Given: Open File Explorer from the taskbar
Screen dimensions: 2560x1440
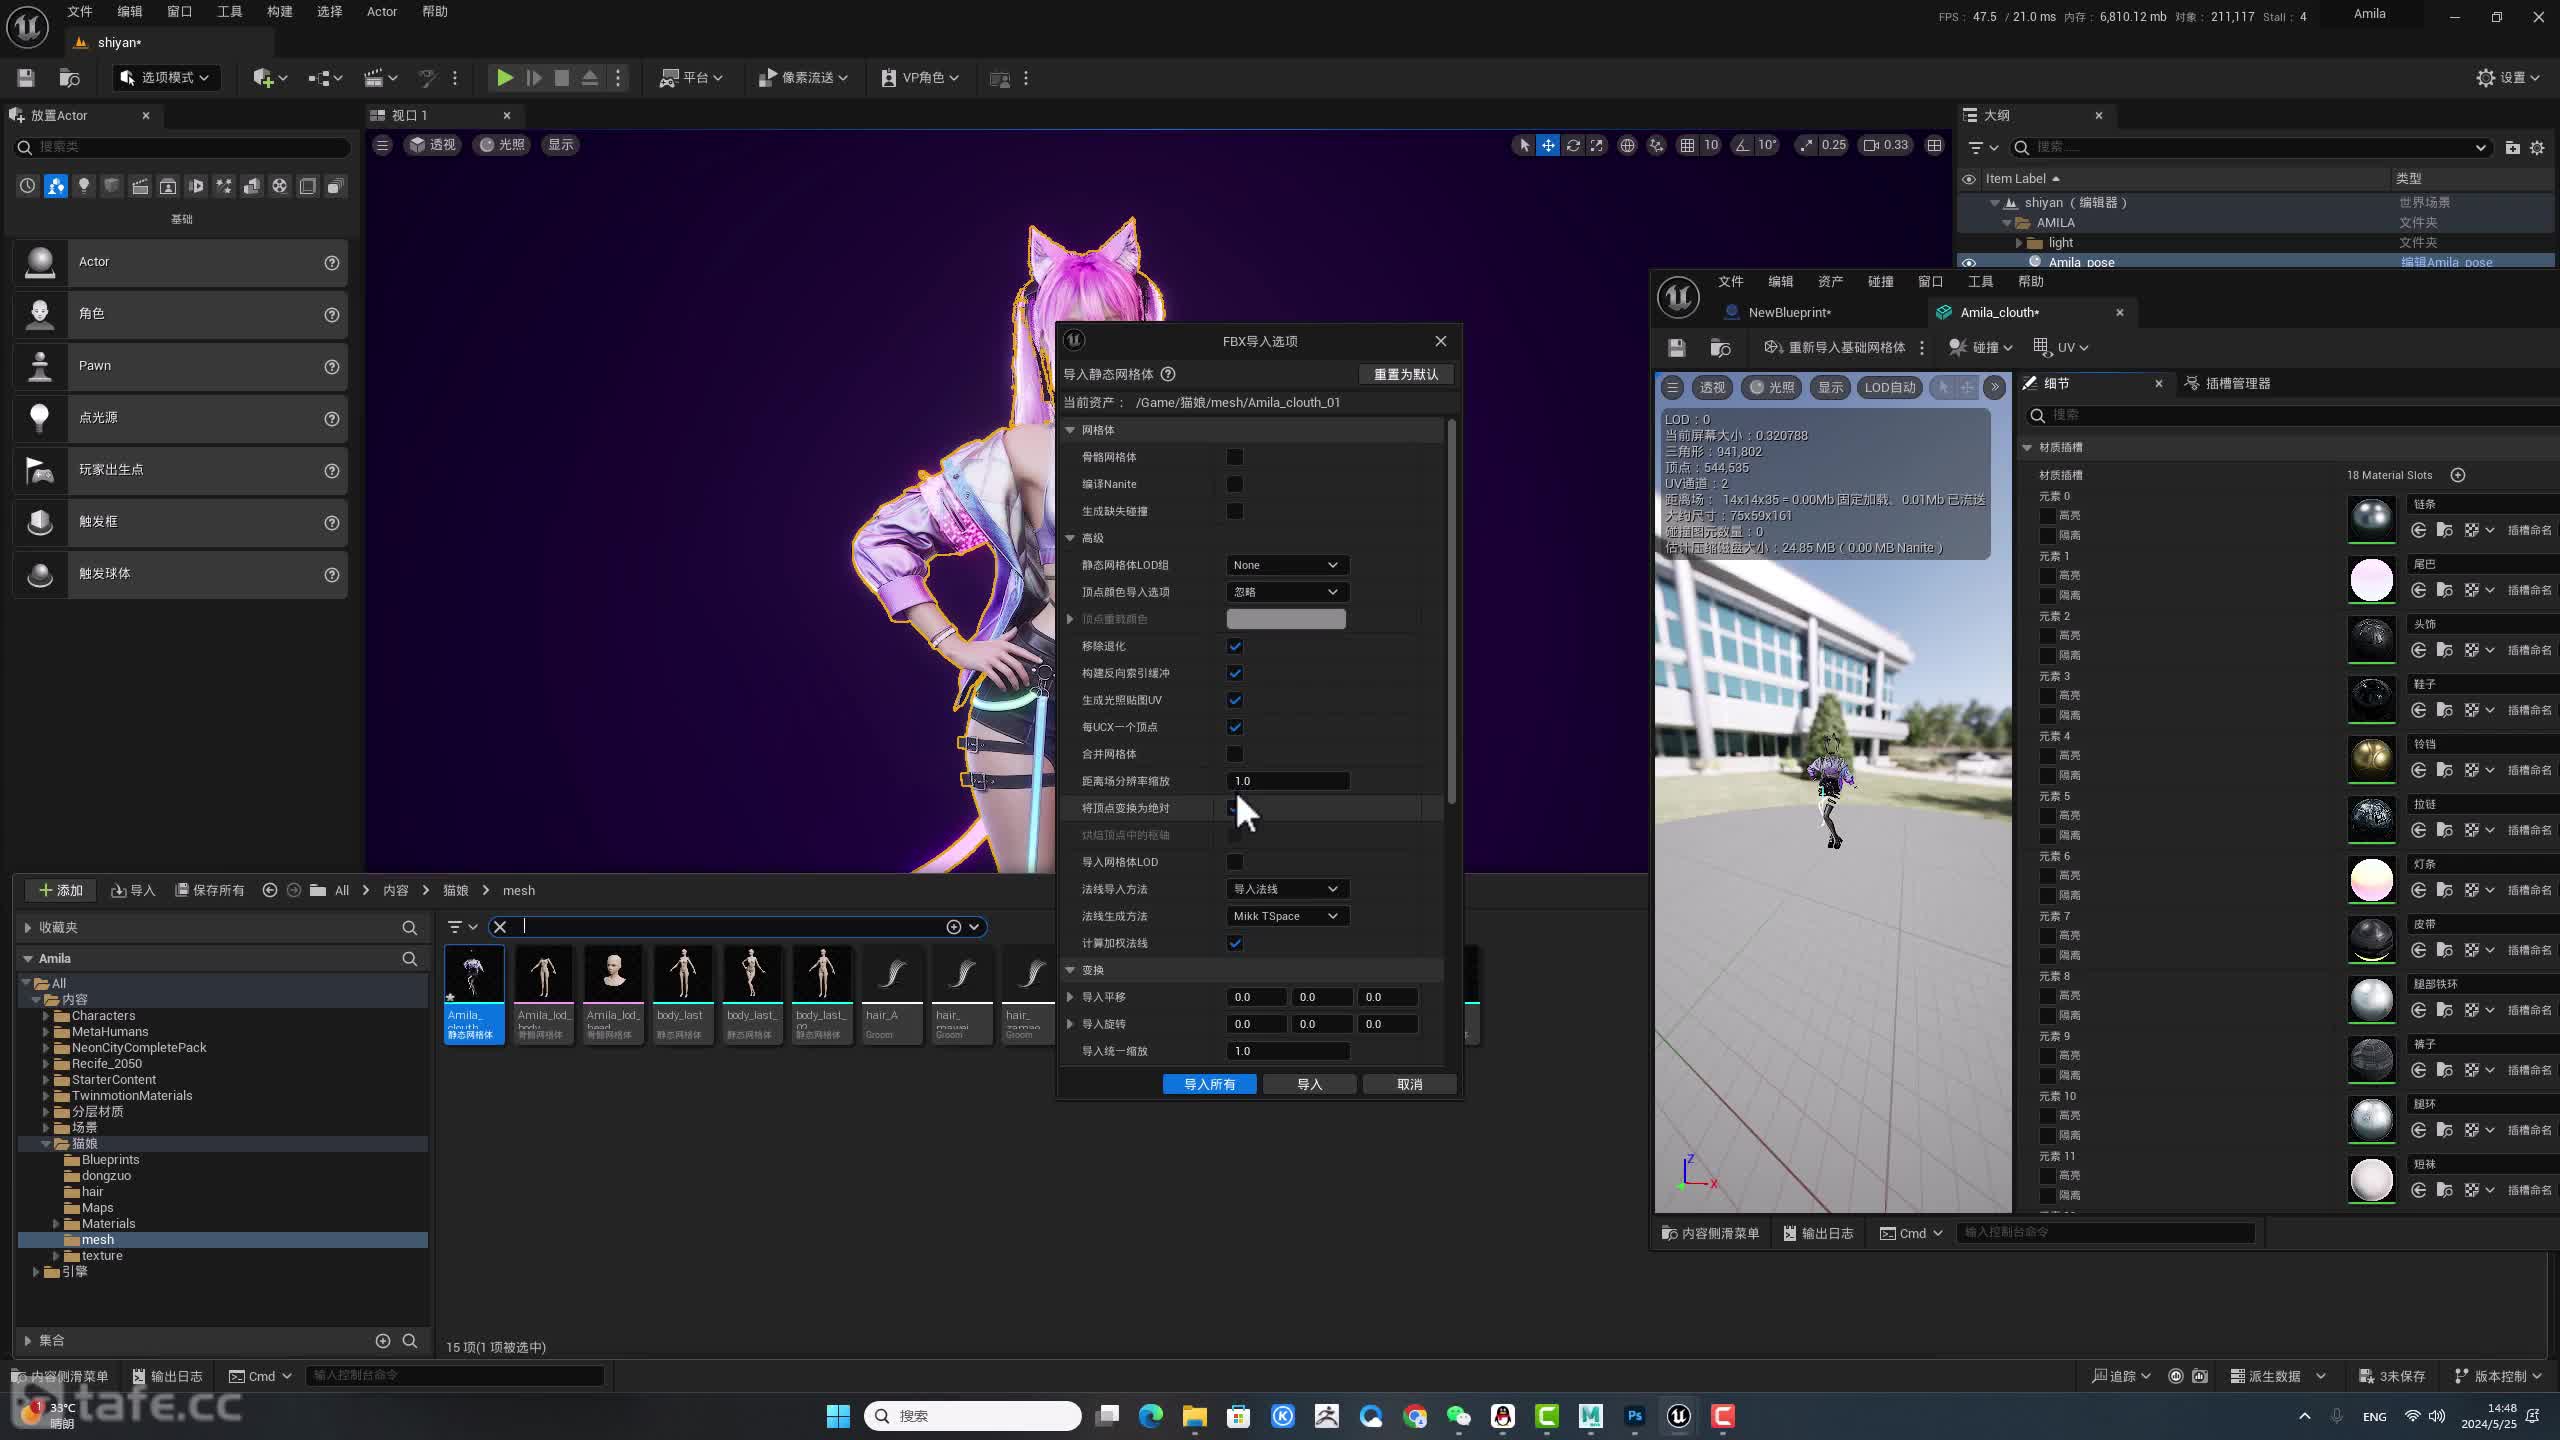Looking at the screenshot, I should point(1194,1416).
